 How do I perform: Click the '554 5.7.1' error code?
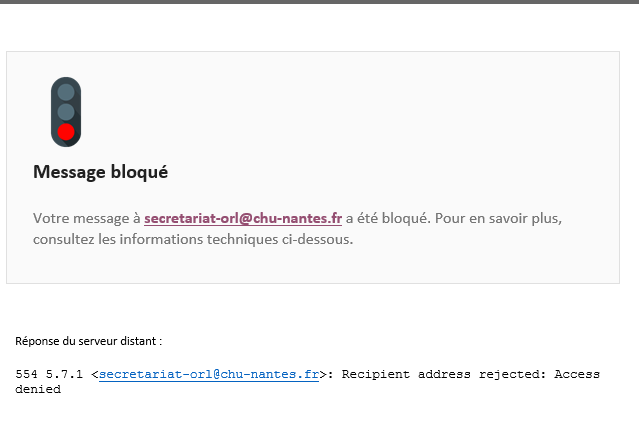[x=49, y=374]
